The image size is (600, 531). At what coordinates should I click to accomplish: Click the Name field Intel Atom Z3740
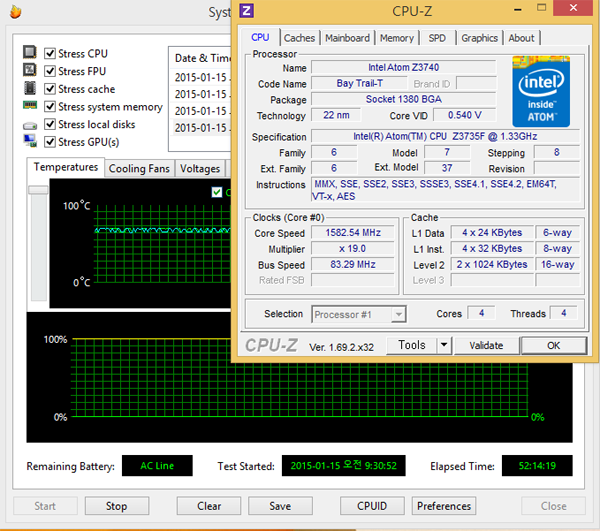(x=404, y=67)
